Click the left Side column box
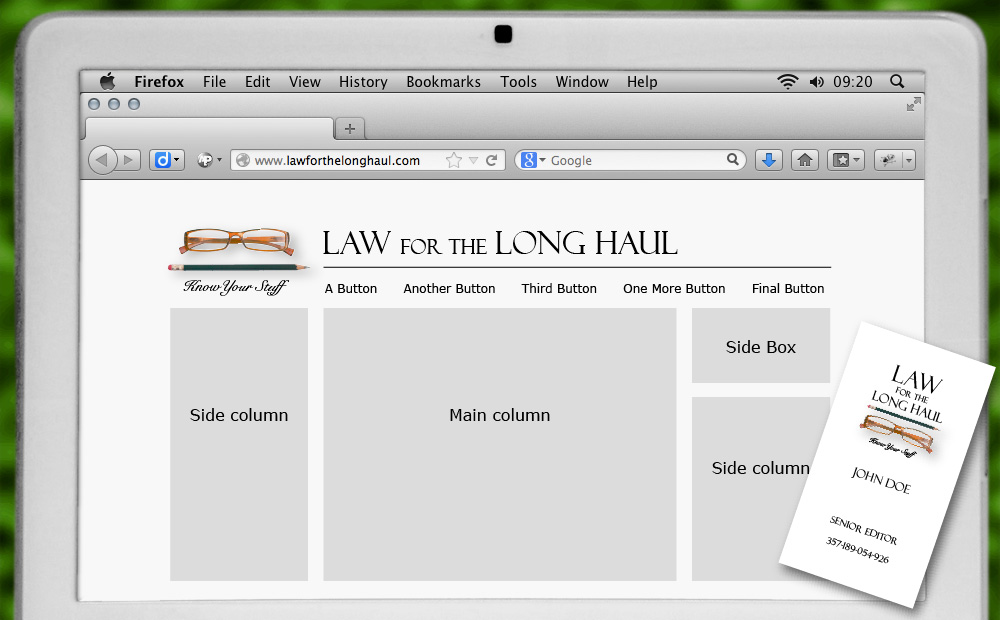Screen dimensions: 1000x620 239,444
